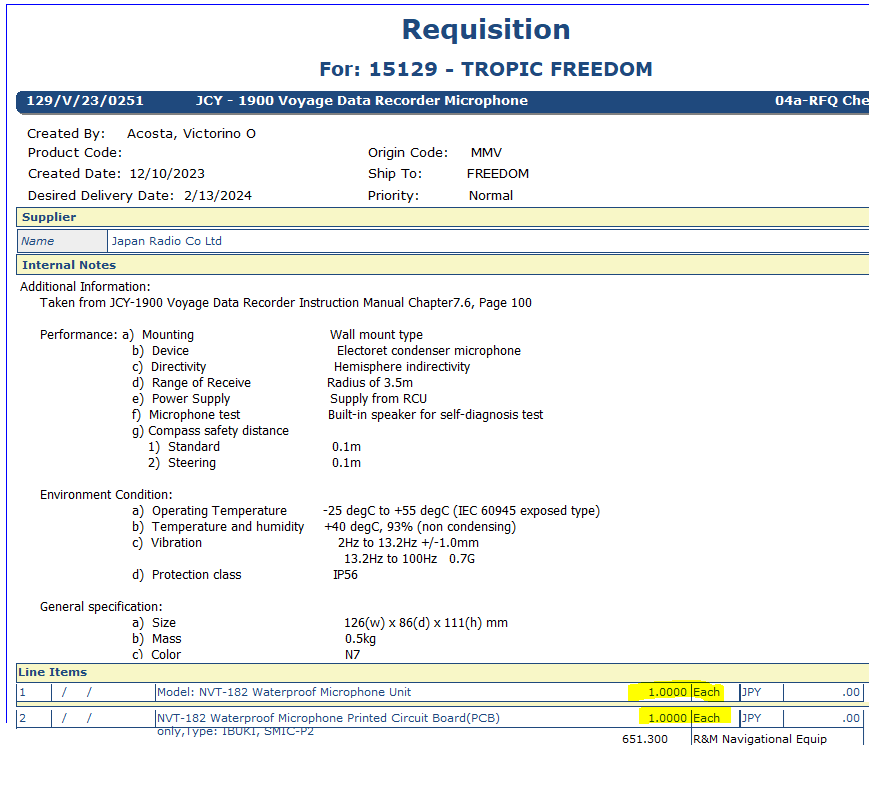This screenshot has height=799, width=869.
Task: Select supplier name Japan Radio Co Ltd
Action: point(166,241)
